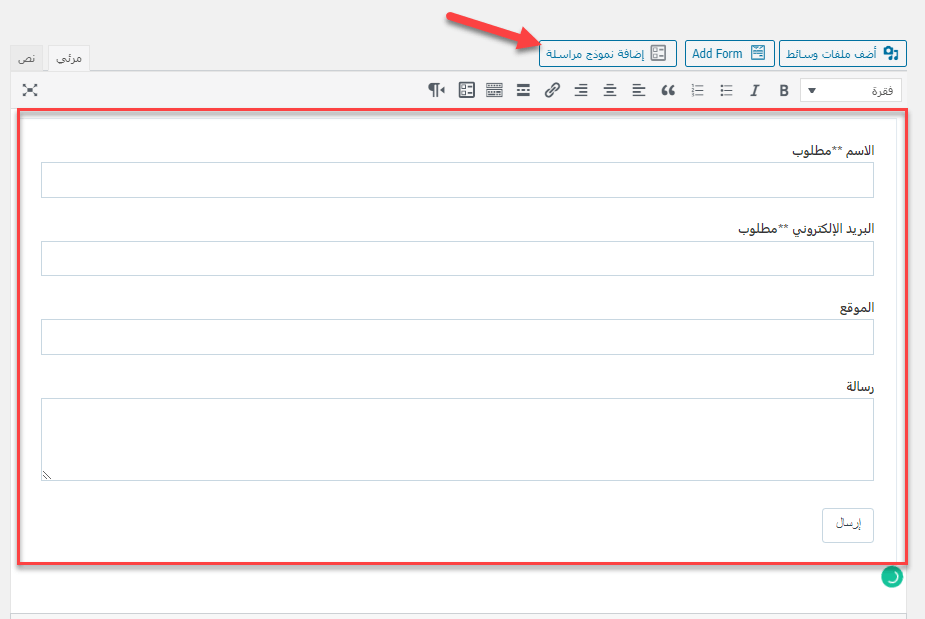Enter distraction-free fullscreen mode

(x=30, y=90)
